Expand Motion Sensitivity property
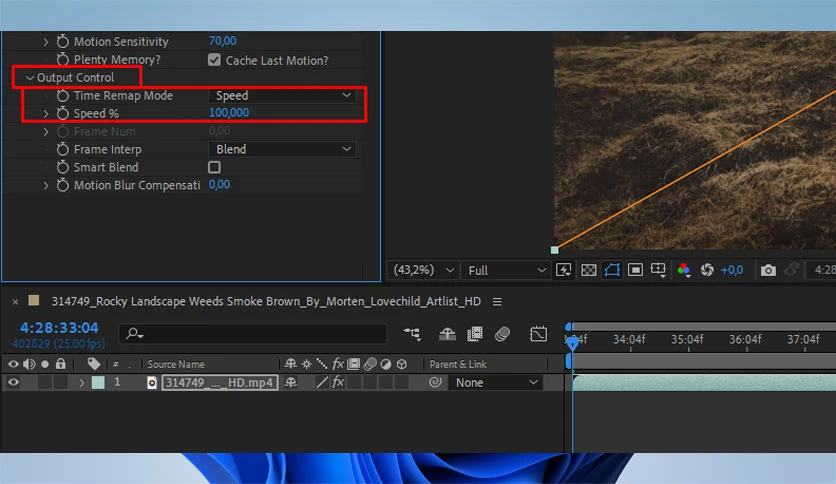Image resolution: width=836 pixels, height=484 pixels. click(x=46, y=42)
